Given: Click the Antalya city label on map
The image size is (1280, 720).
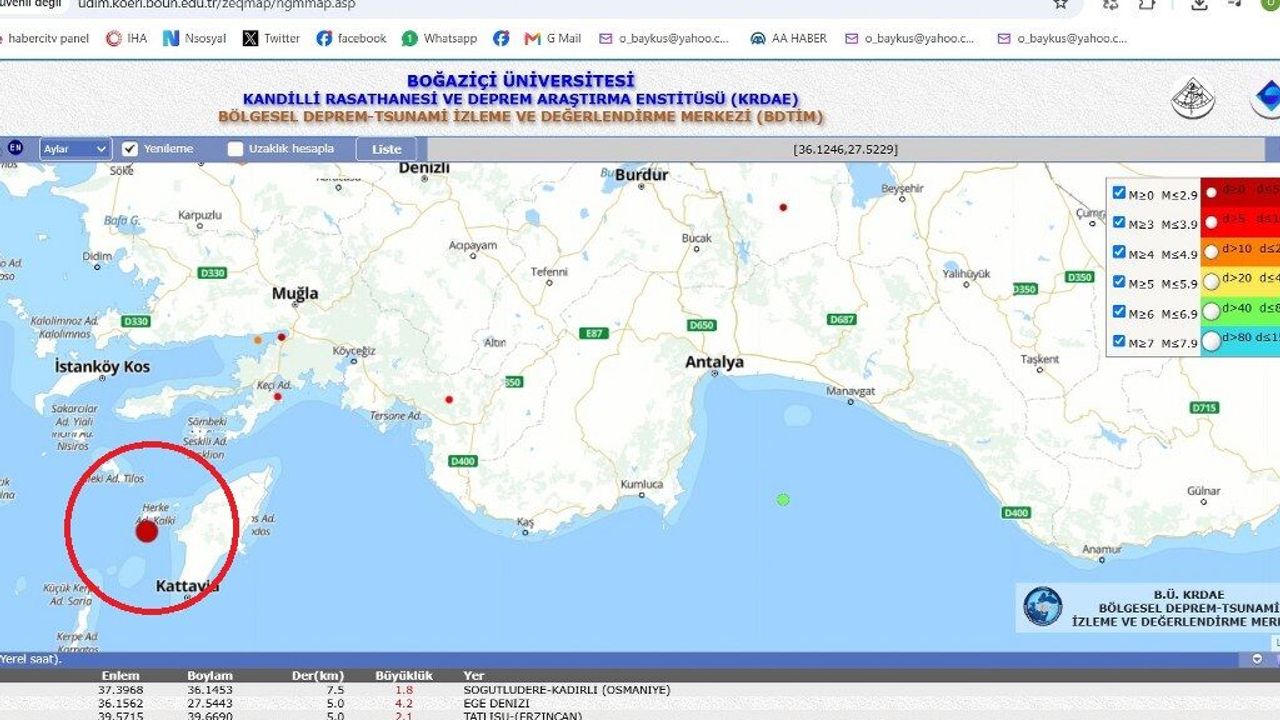Looking at the screenshot, I should (x=714, y=362).
